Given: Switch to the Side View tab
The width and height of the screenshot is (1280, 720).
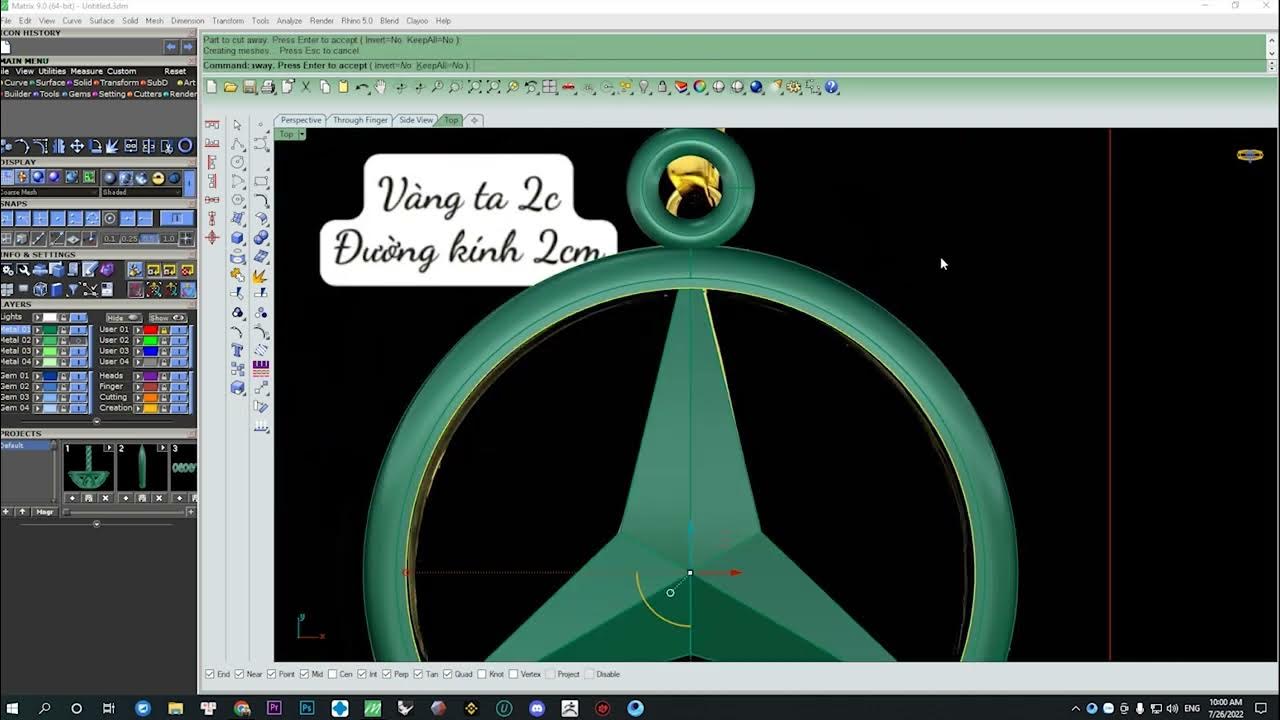Looking at the screenshot, I should (416, 120).
